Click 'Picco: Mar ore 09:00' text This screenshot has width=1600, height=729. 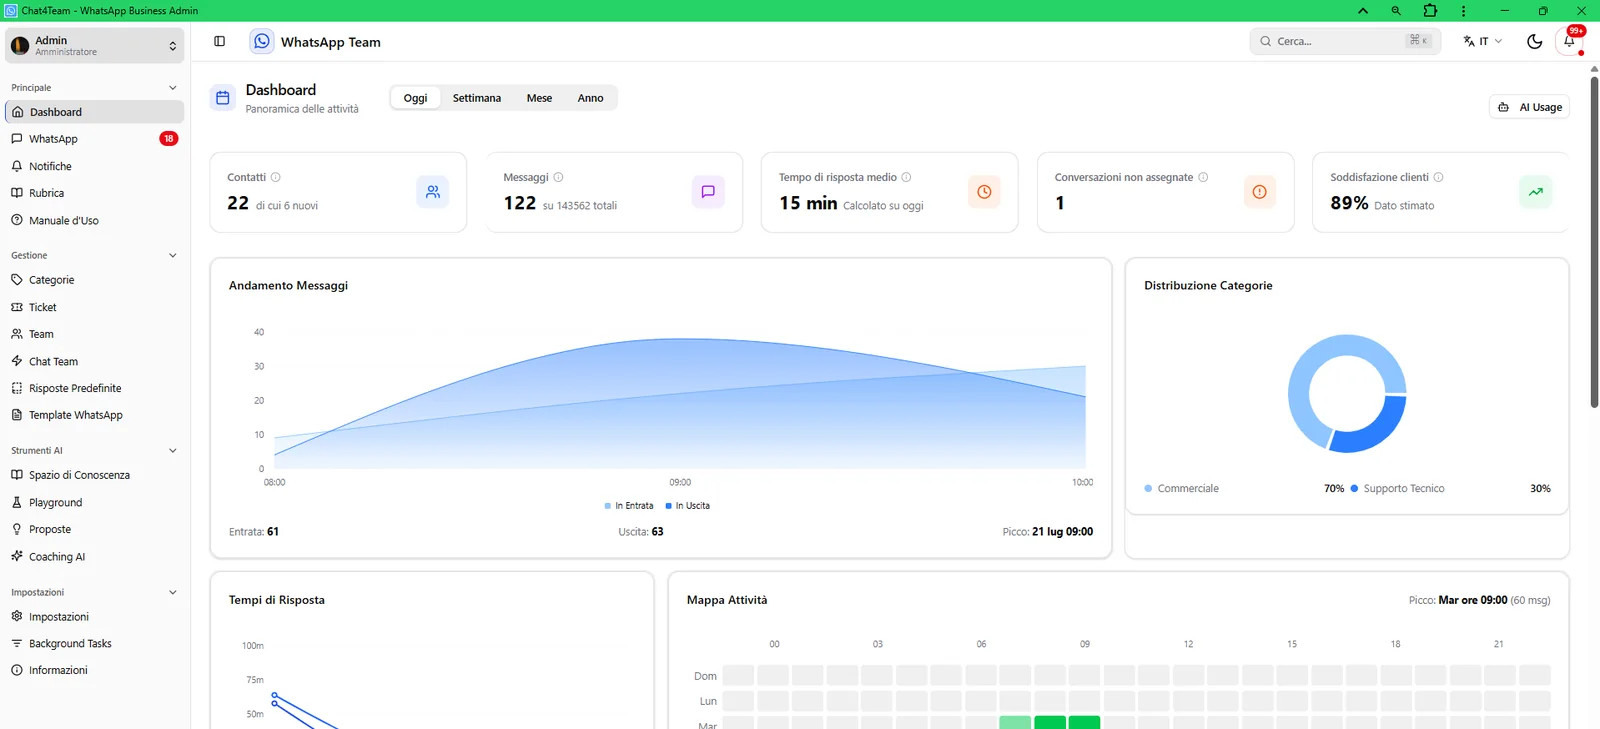pyautogui.click(x=1458, y=600)
